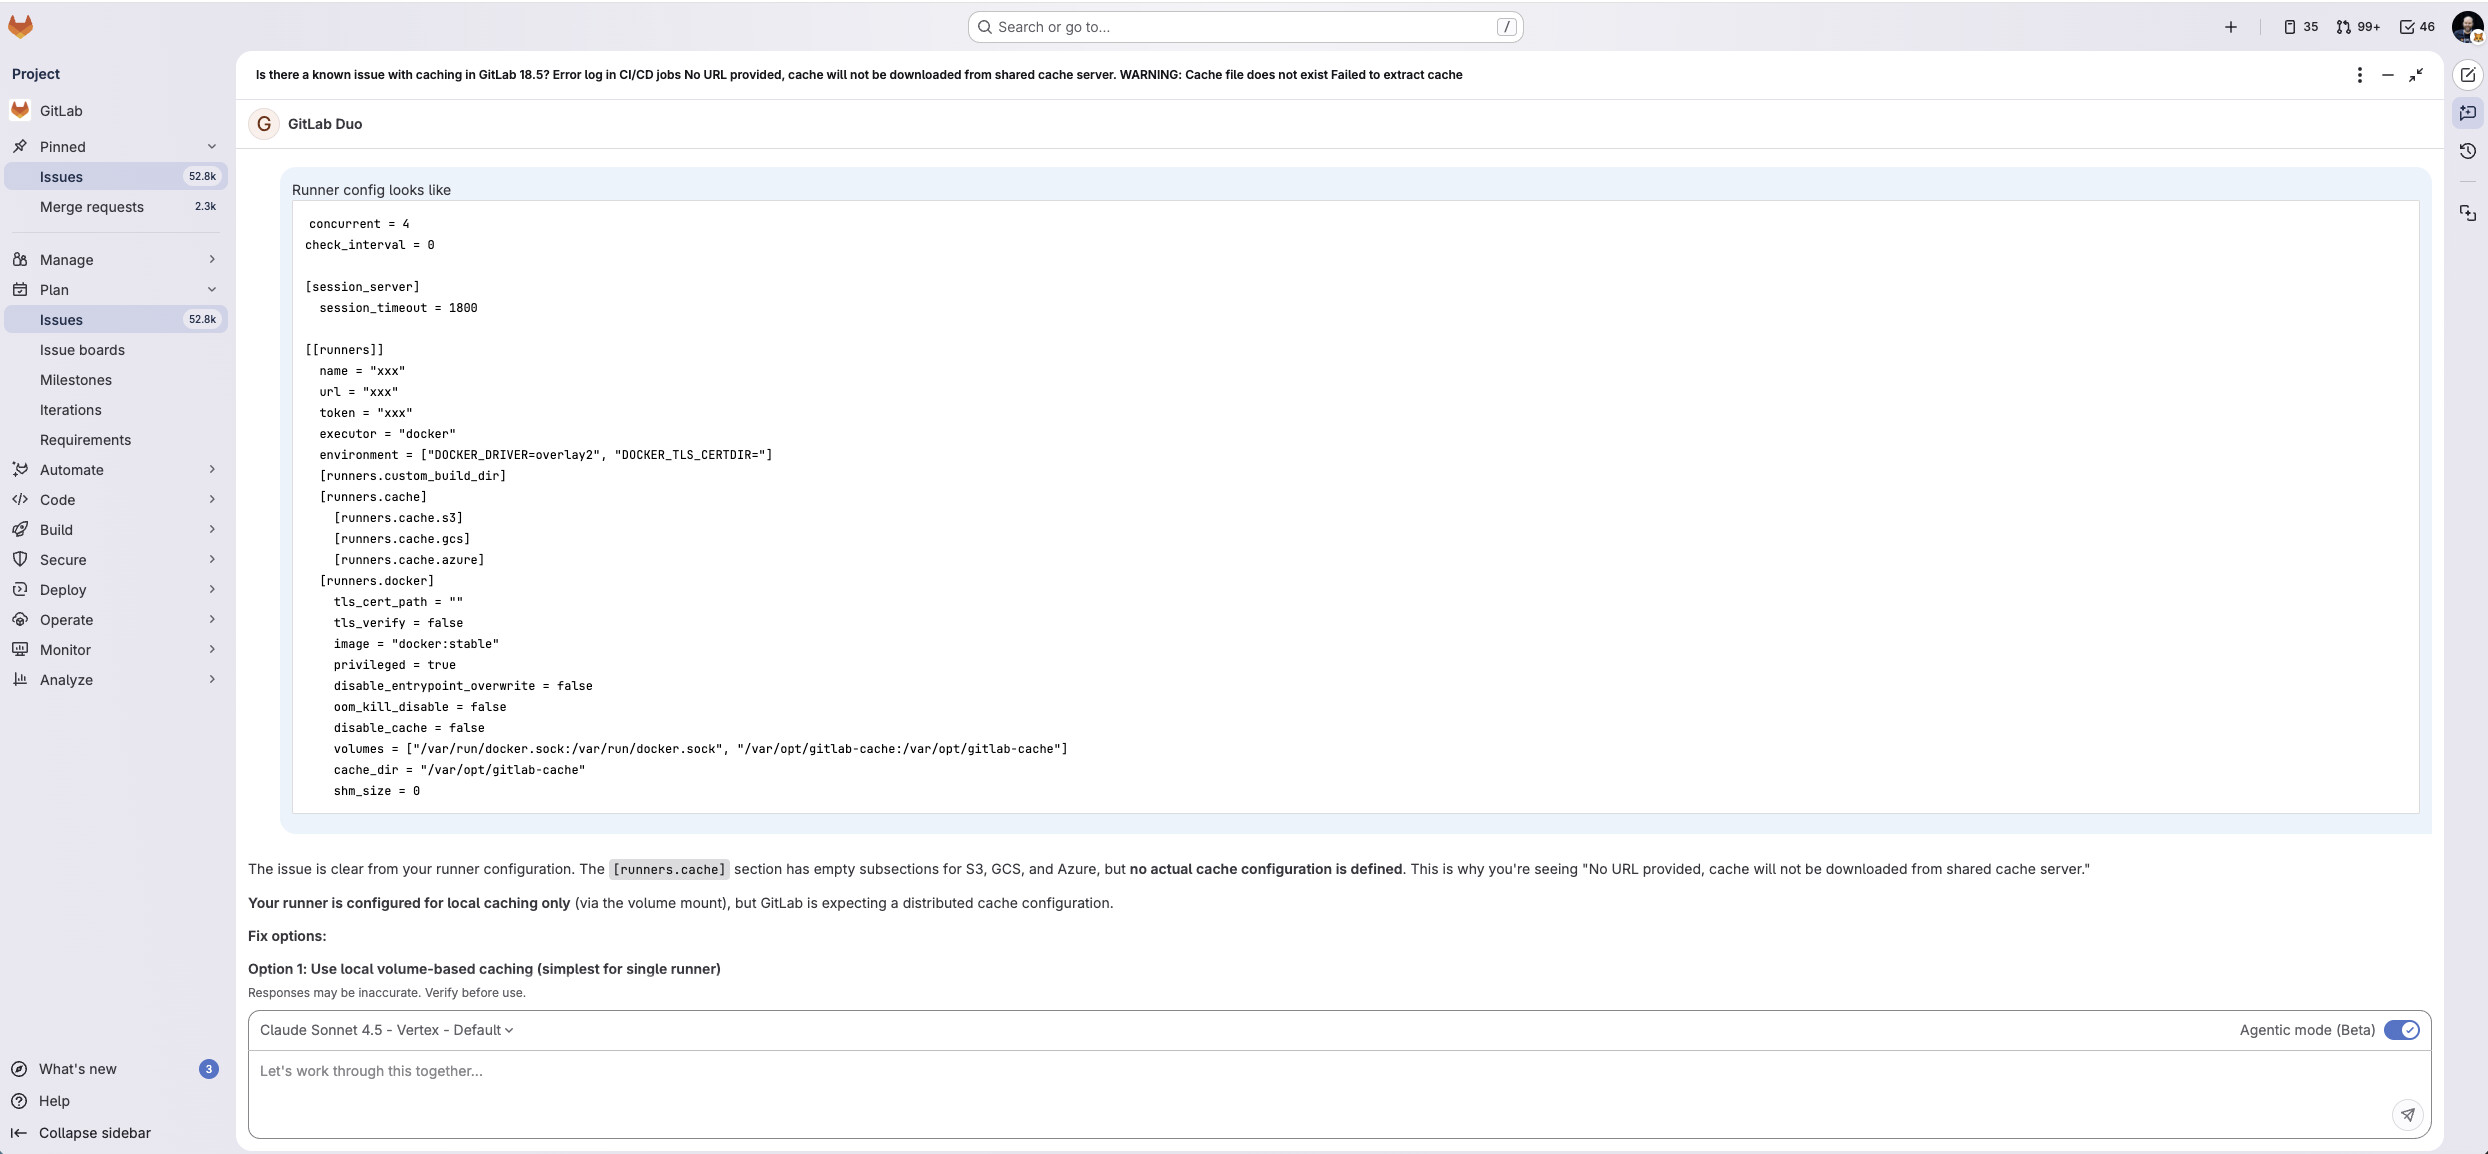
Task: Open the three-dot chat options menu
Action: 2359,75
